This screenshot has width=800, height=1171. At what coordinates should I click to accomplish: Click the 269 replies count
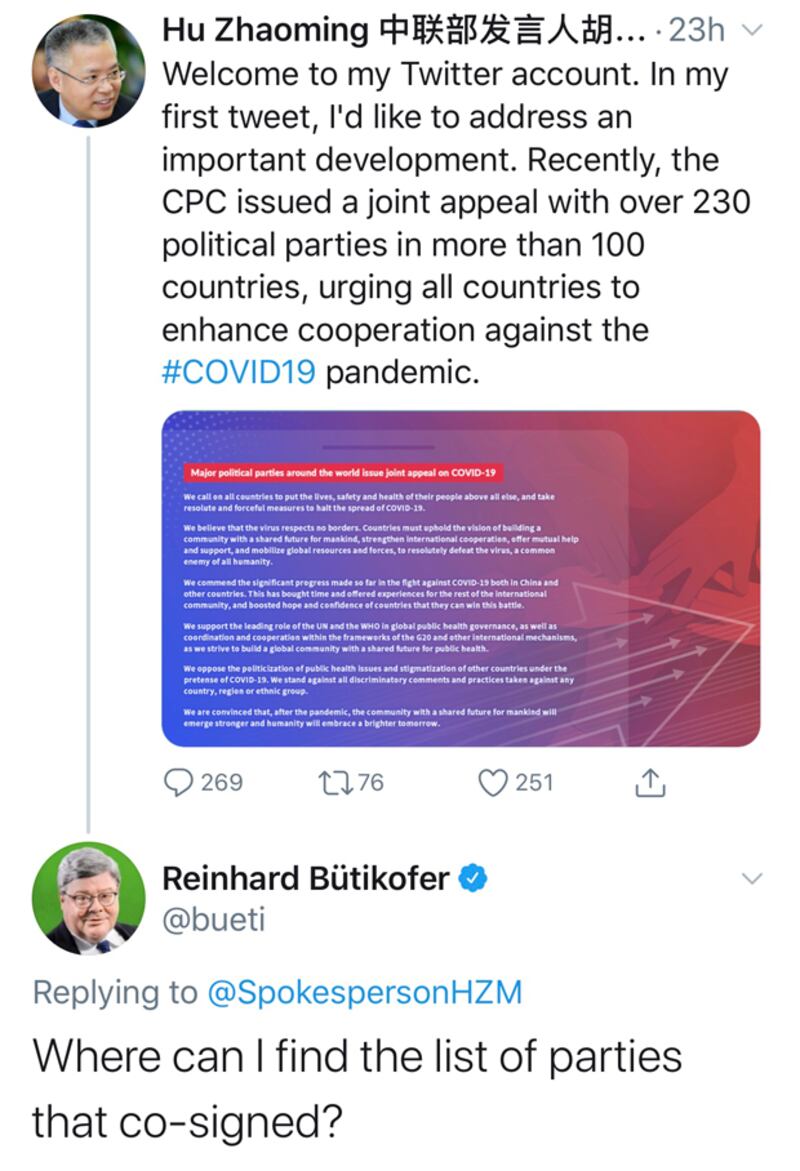pyautogui.click(x=222, y=783)
